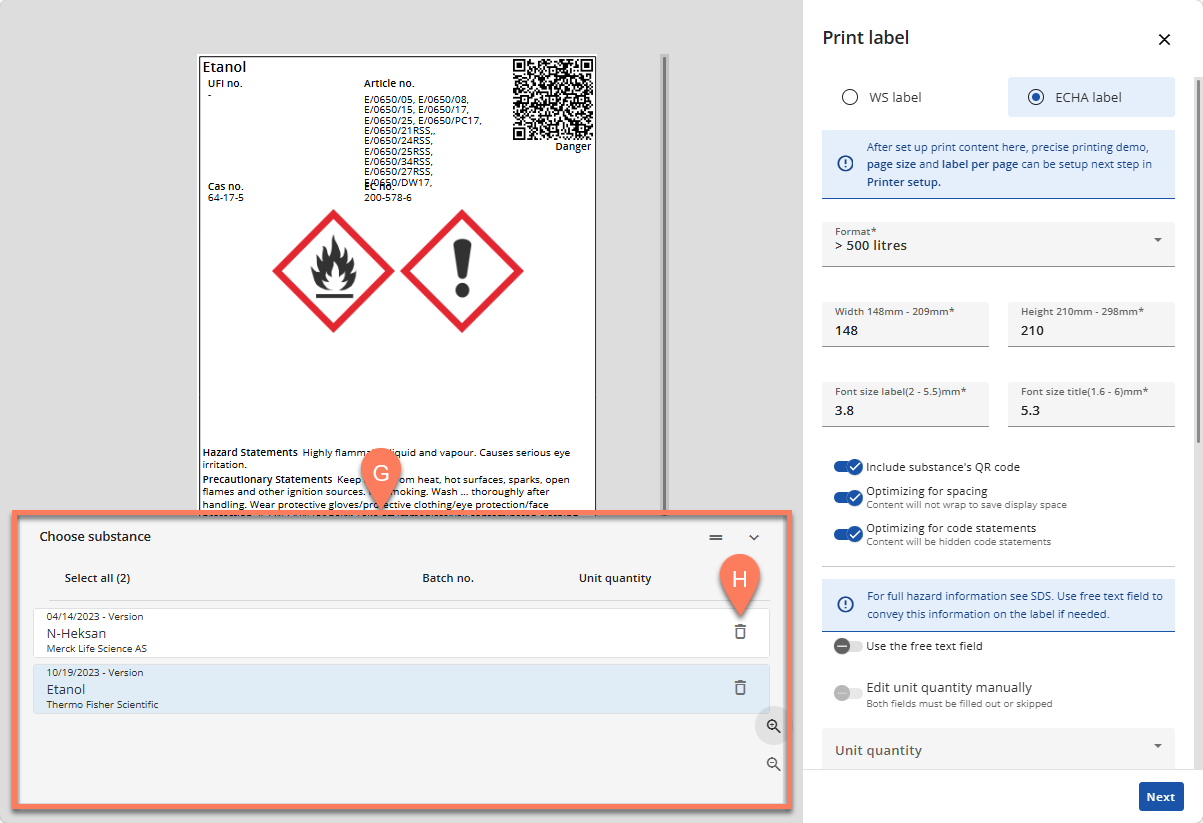The width and height of the screenshot is (1203, 823).
Task: Turn off Optimizing for code statements
Action: [848, 534]
